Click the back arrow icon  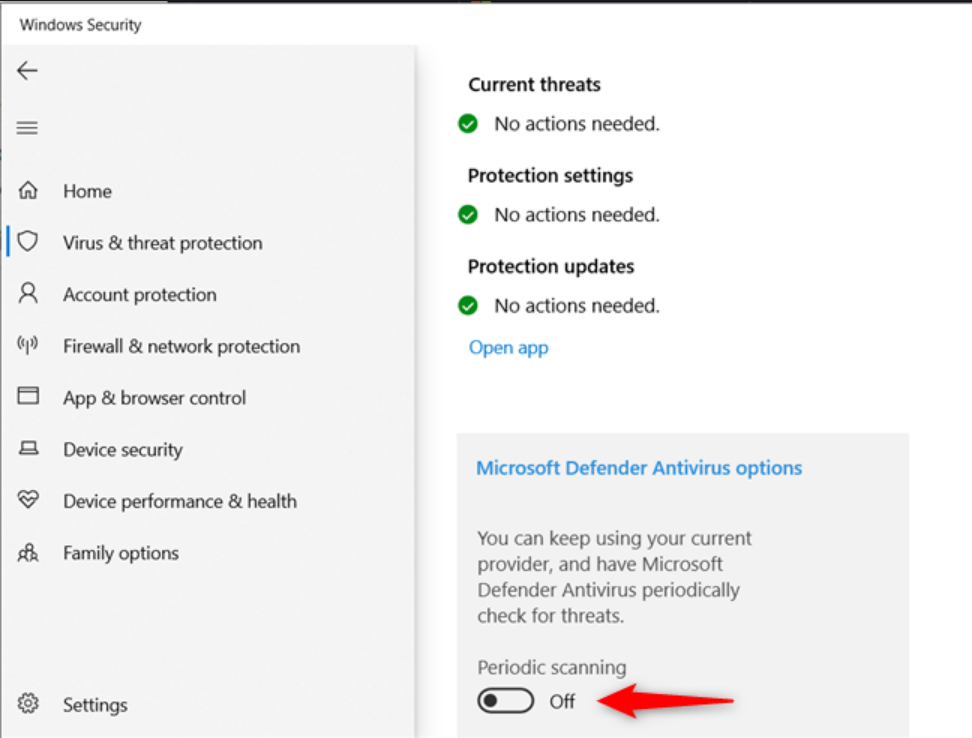click(27, 70)
